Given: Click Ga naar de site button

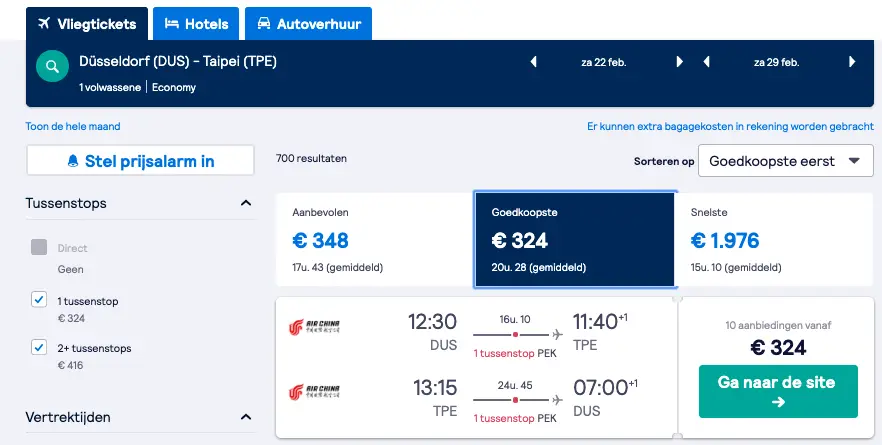Looking at the screenshot, I should [x=778, y=392].
